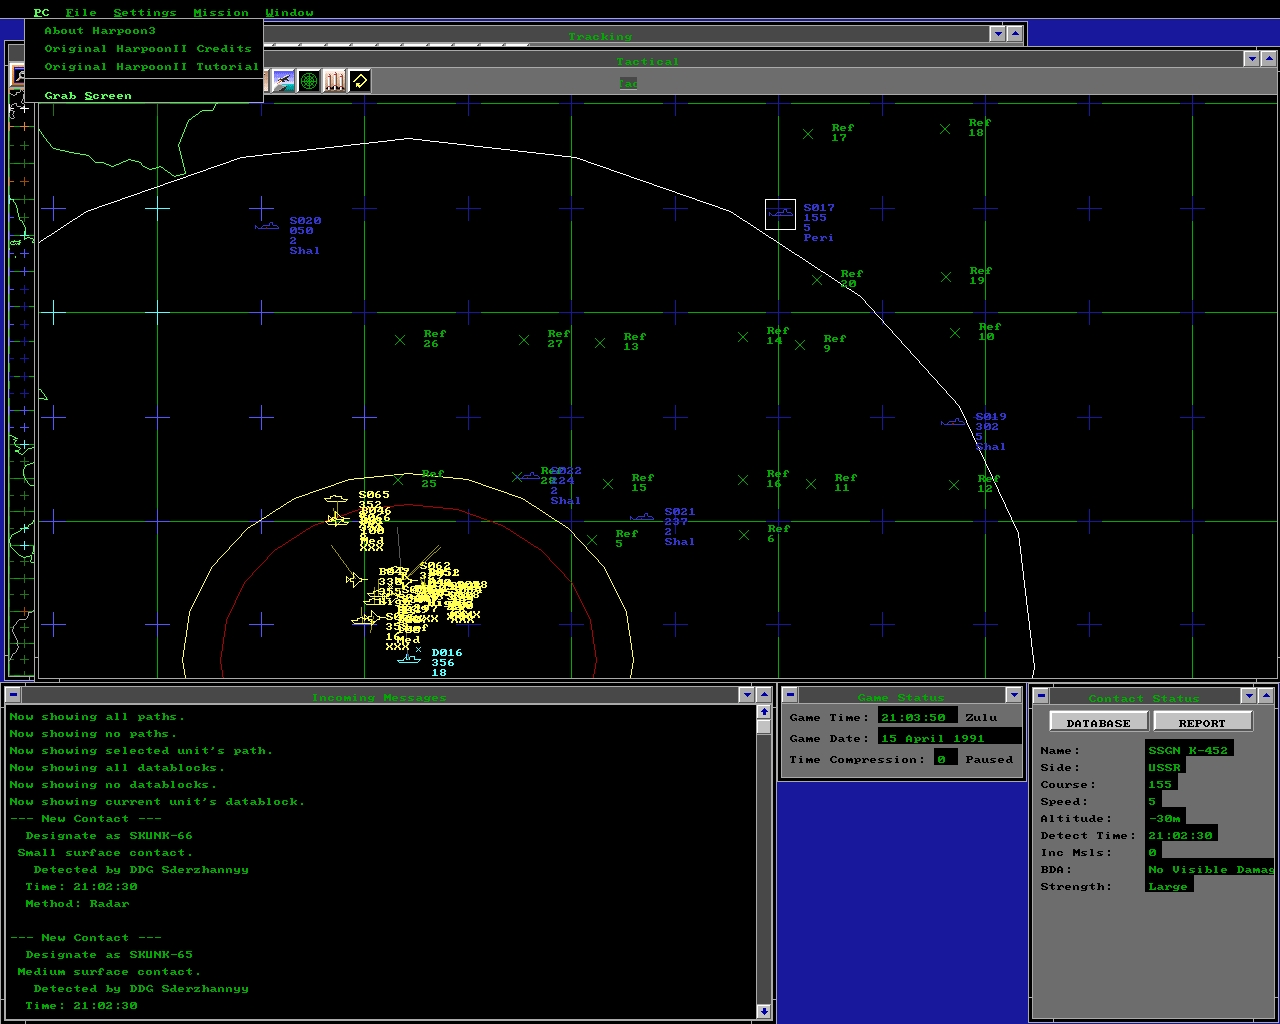
Task: Select contact S020 ship symbol
Action: click(x=267, y=226)
